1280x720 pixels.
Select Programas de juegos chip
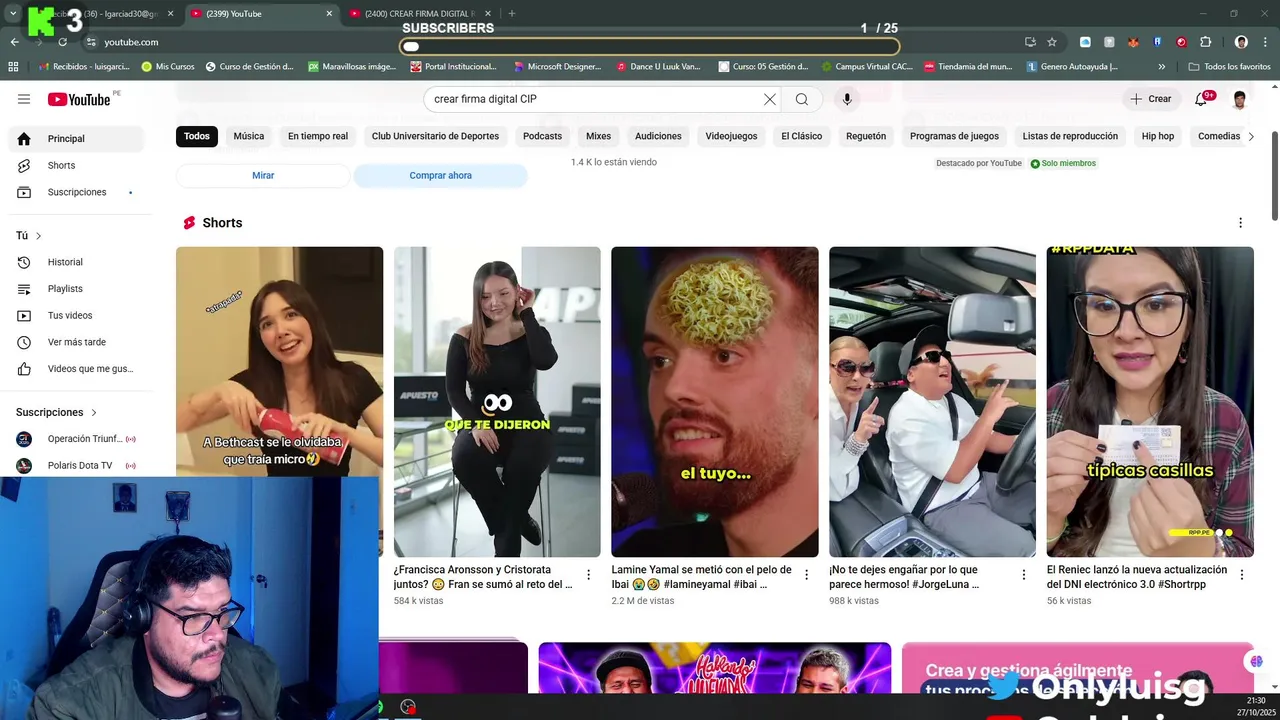[x=954, y=136]
